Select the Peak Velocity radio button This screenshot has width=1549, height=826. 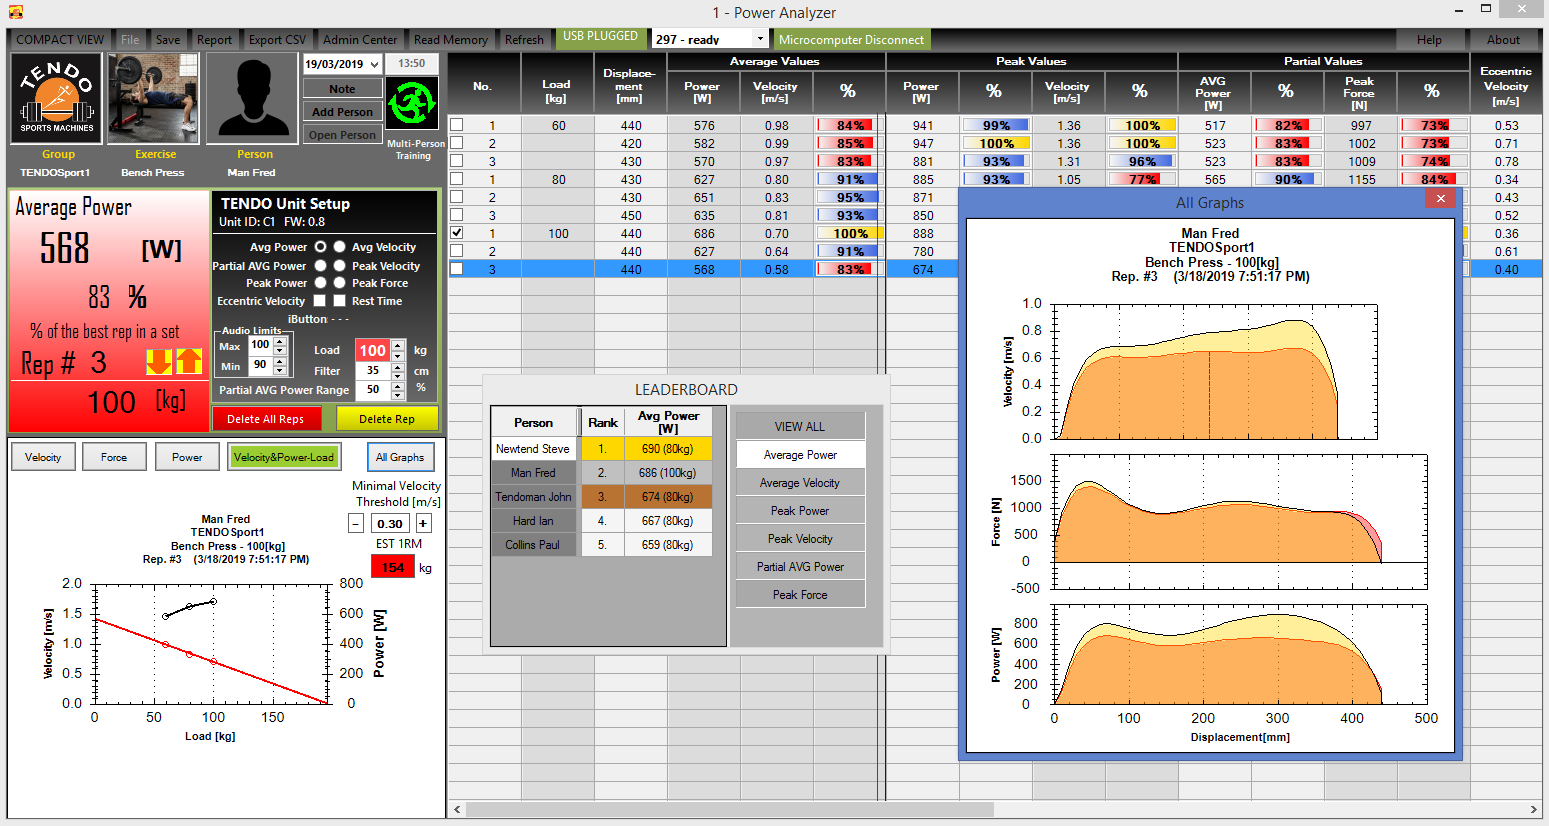pyautogui.click(x=340, y=265)
